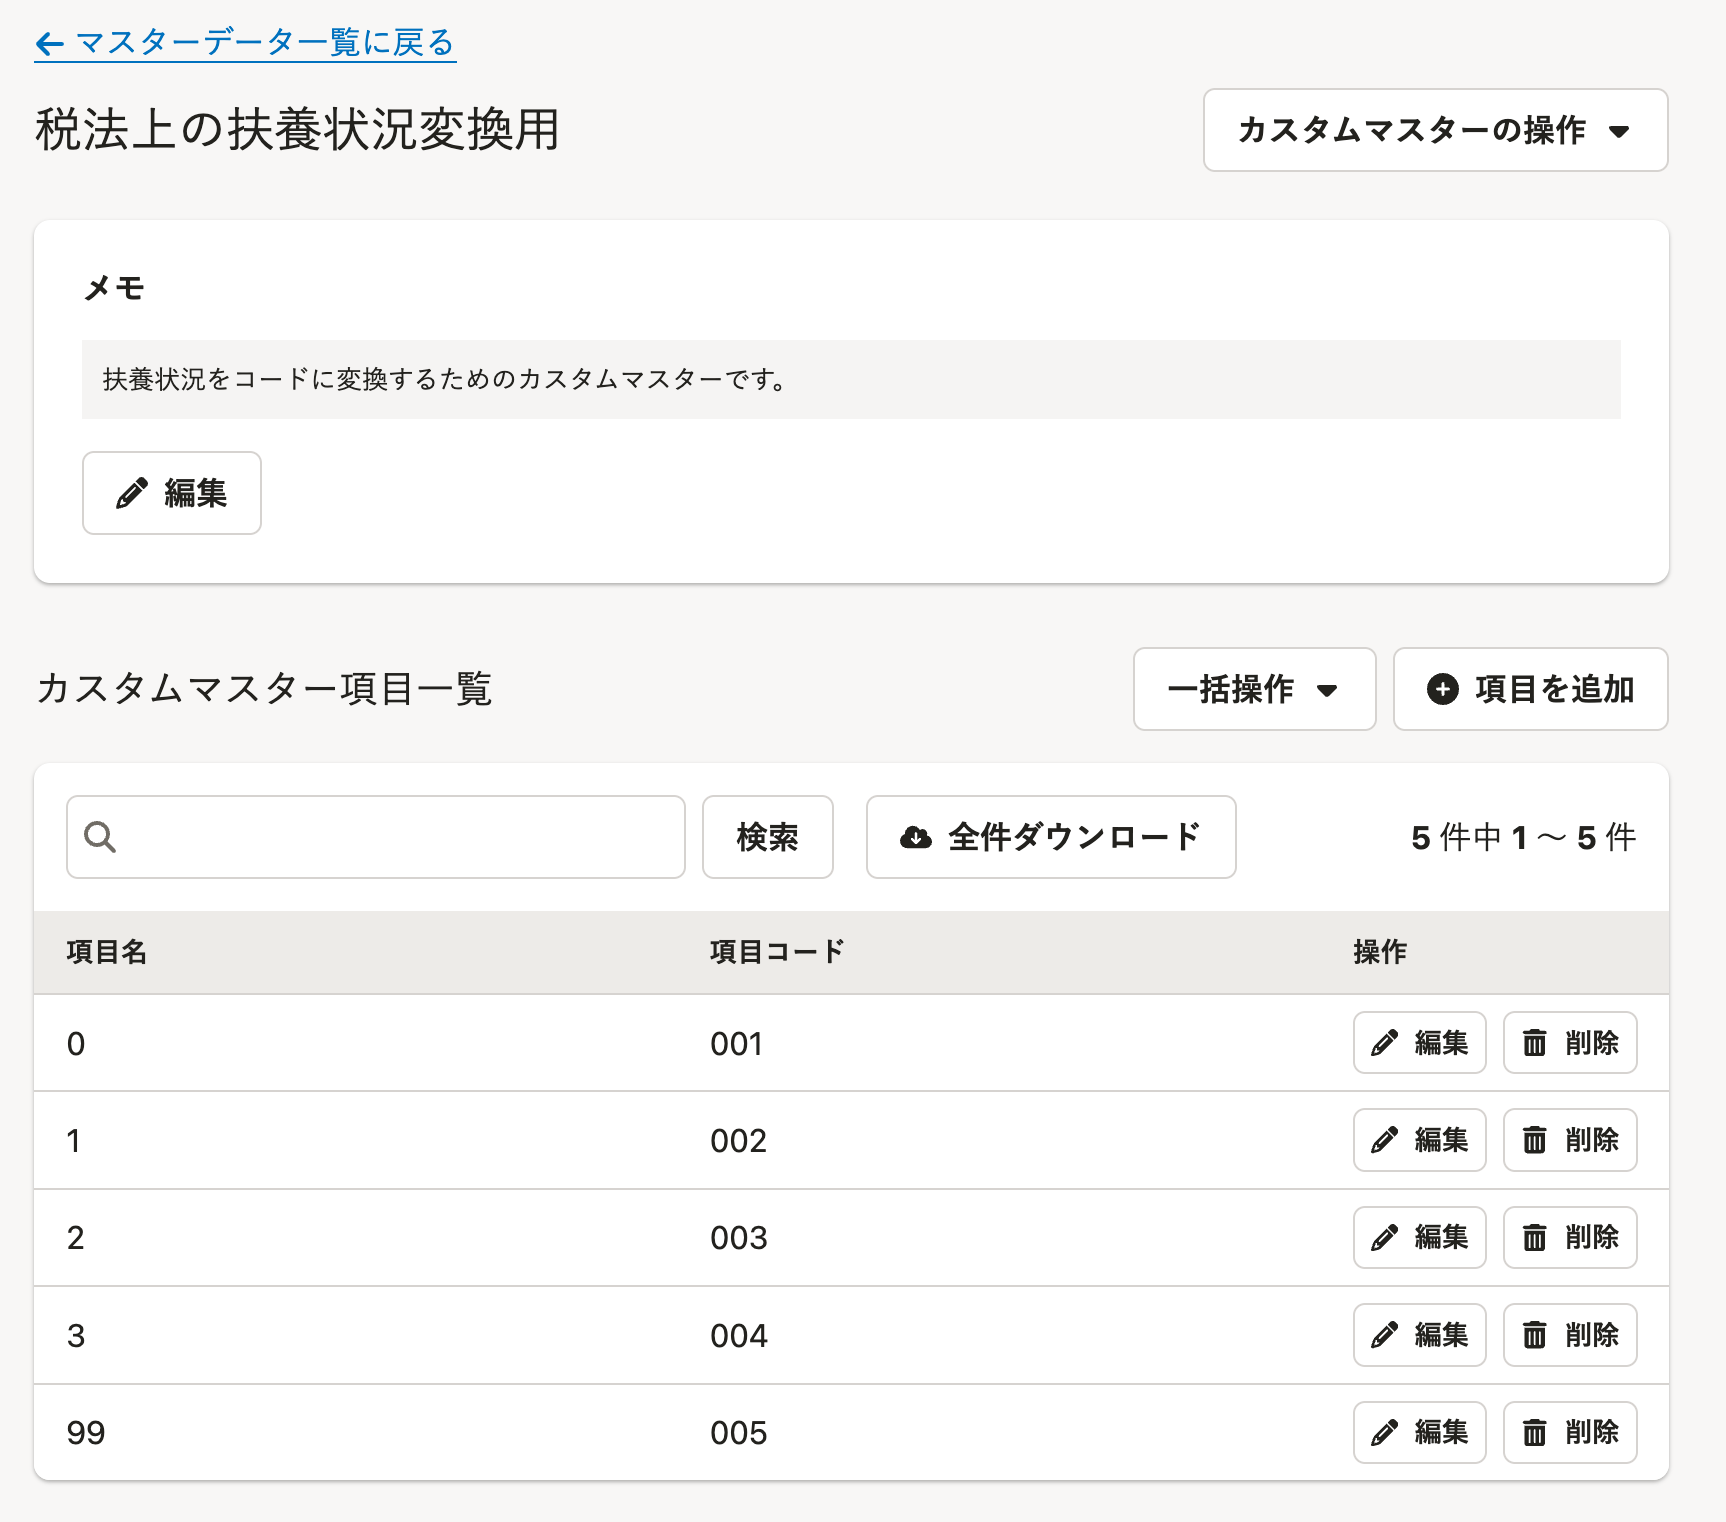Click the pencil icon in the memo section

132,493
